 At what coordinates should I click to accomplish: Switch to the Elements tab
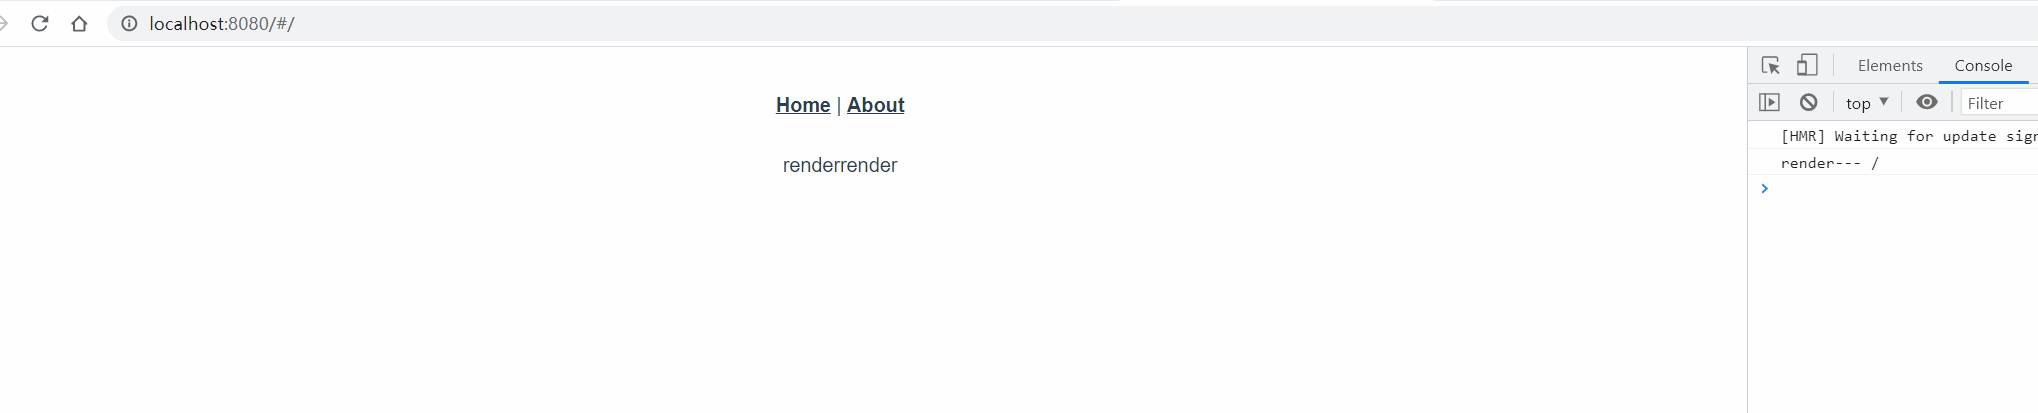point(1890,65)
